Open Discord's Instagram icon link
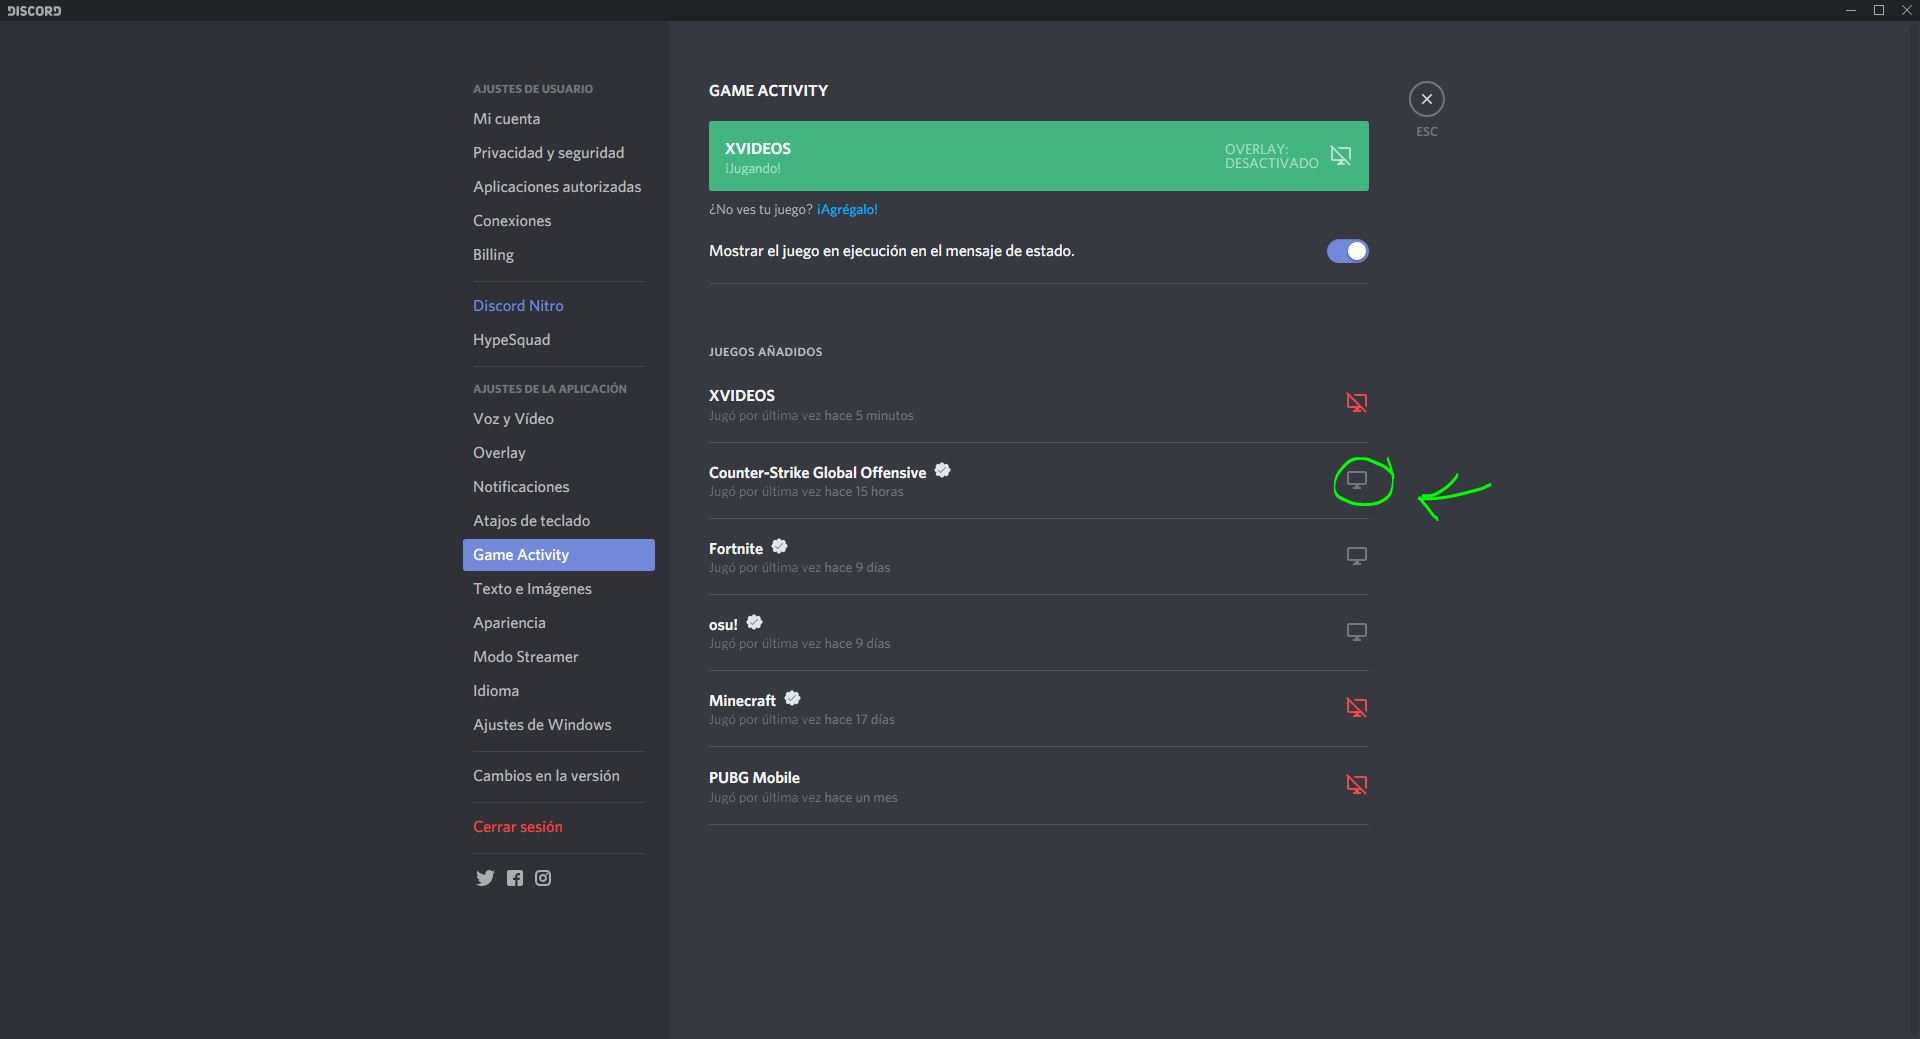1920x1039 pixels. coord(543,878)
